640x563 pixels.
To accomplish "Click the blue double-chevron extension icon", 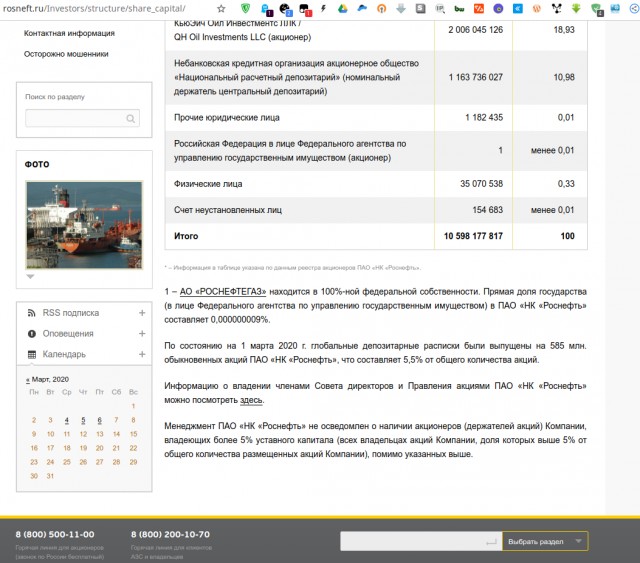I will click(x=518, y=8).
